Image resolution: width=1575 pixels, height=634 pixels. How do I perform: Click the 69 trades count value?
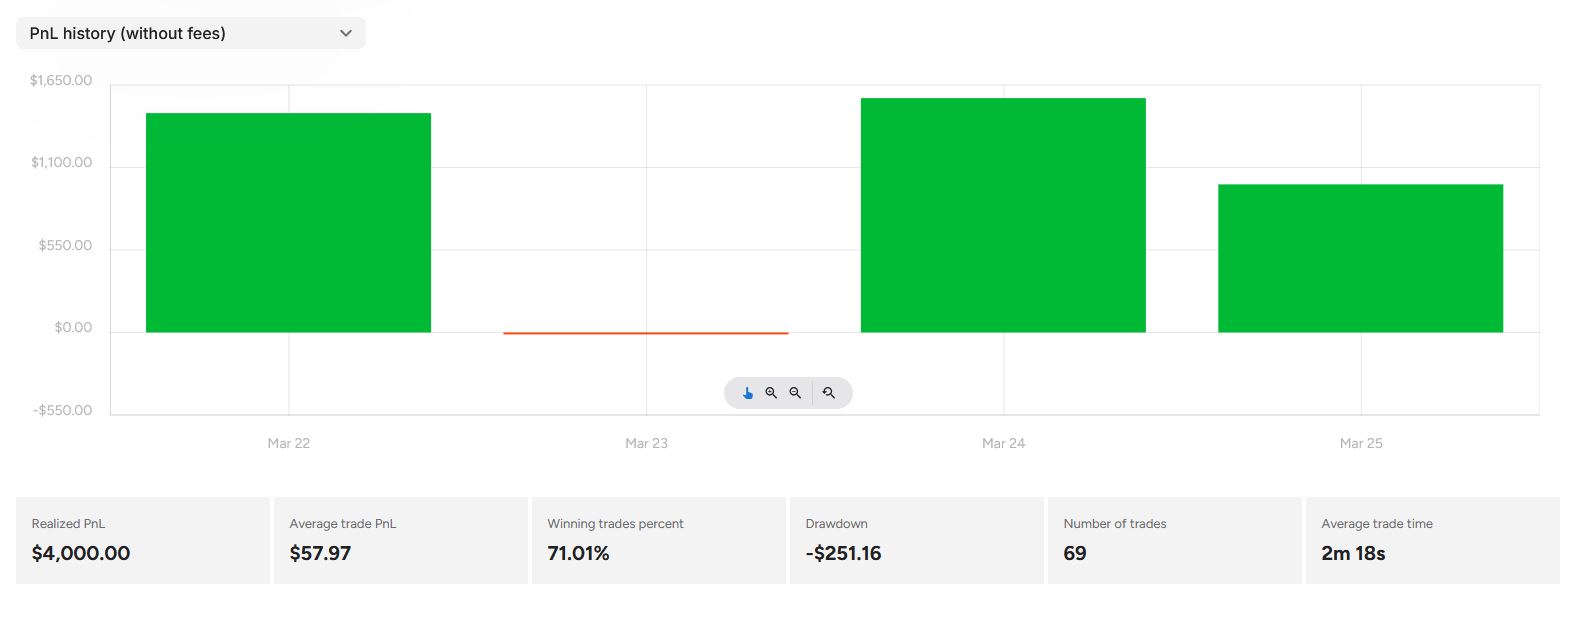[1075, 553]
